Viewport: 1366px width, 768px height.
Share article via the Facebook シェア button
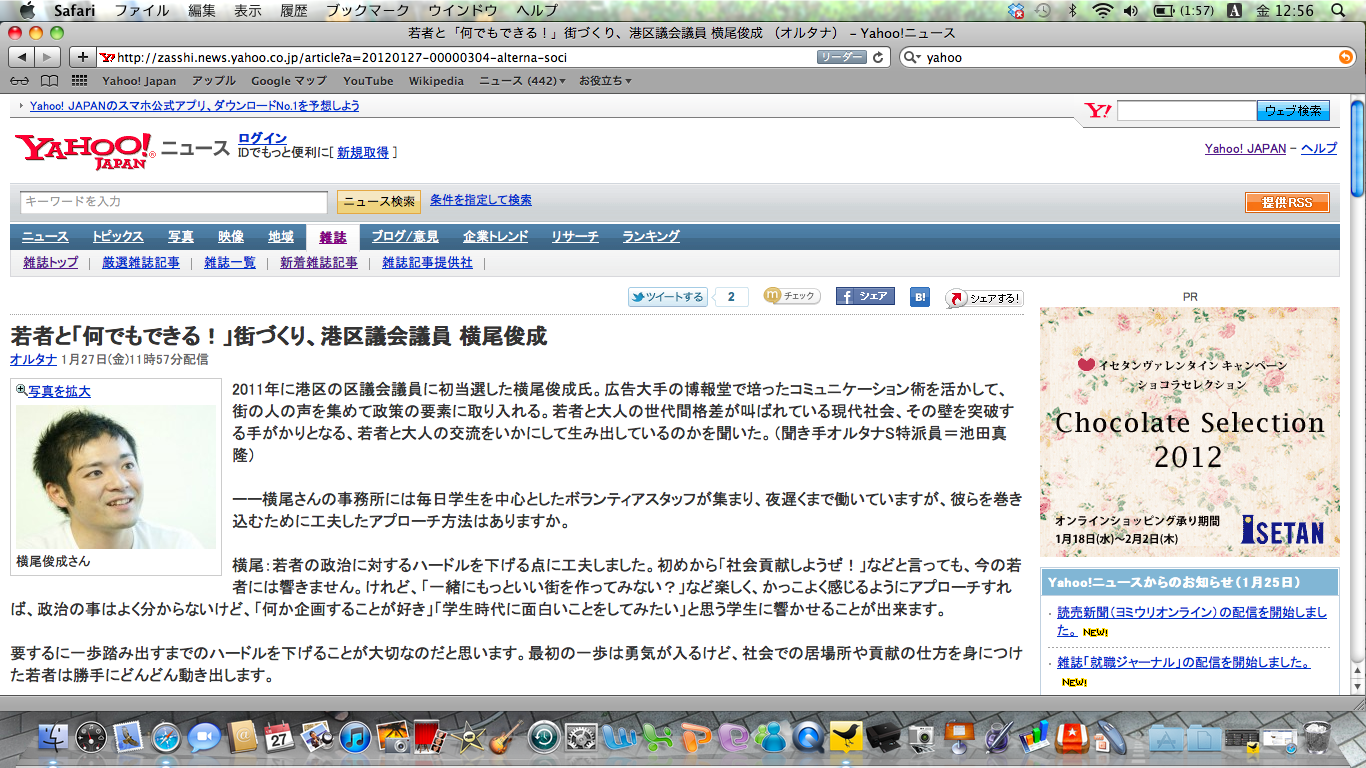(x=864, y=297)
